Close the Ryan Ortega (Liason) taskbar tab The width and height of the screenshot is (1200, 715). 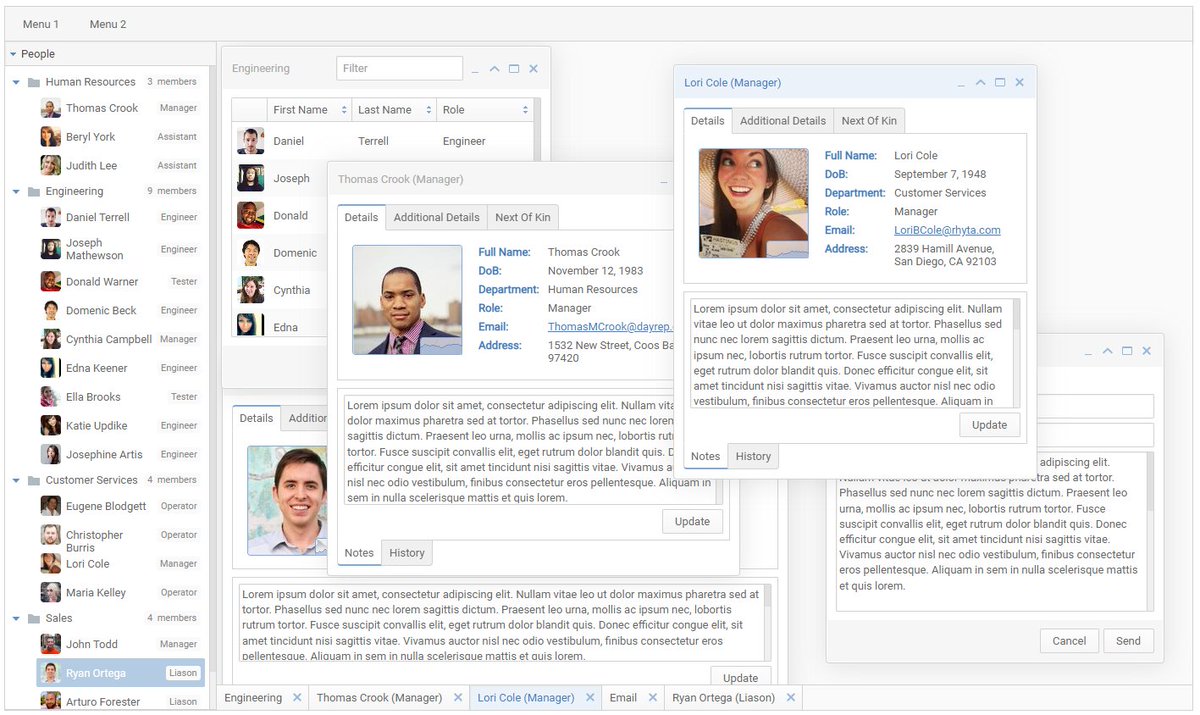click(790, 698)
